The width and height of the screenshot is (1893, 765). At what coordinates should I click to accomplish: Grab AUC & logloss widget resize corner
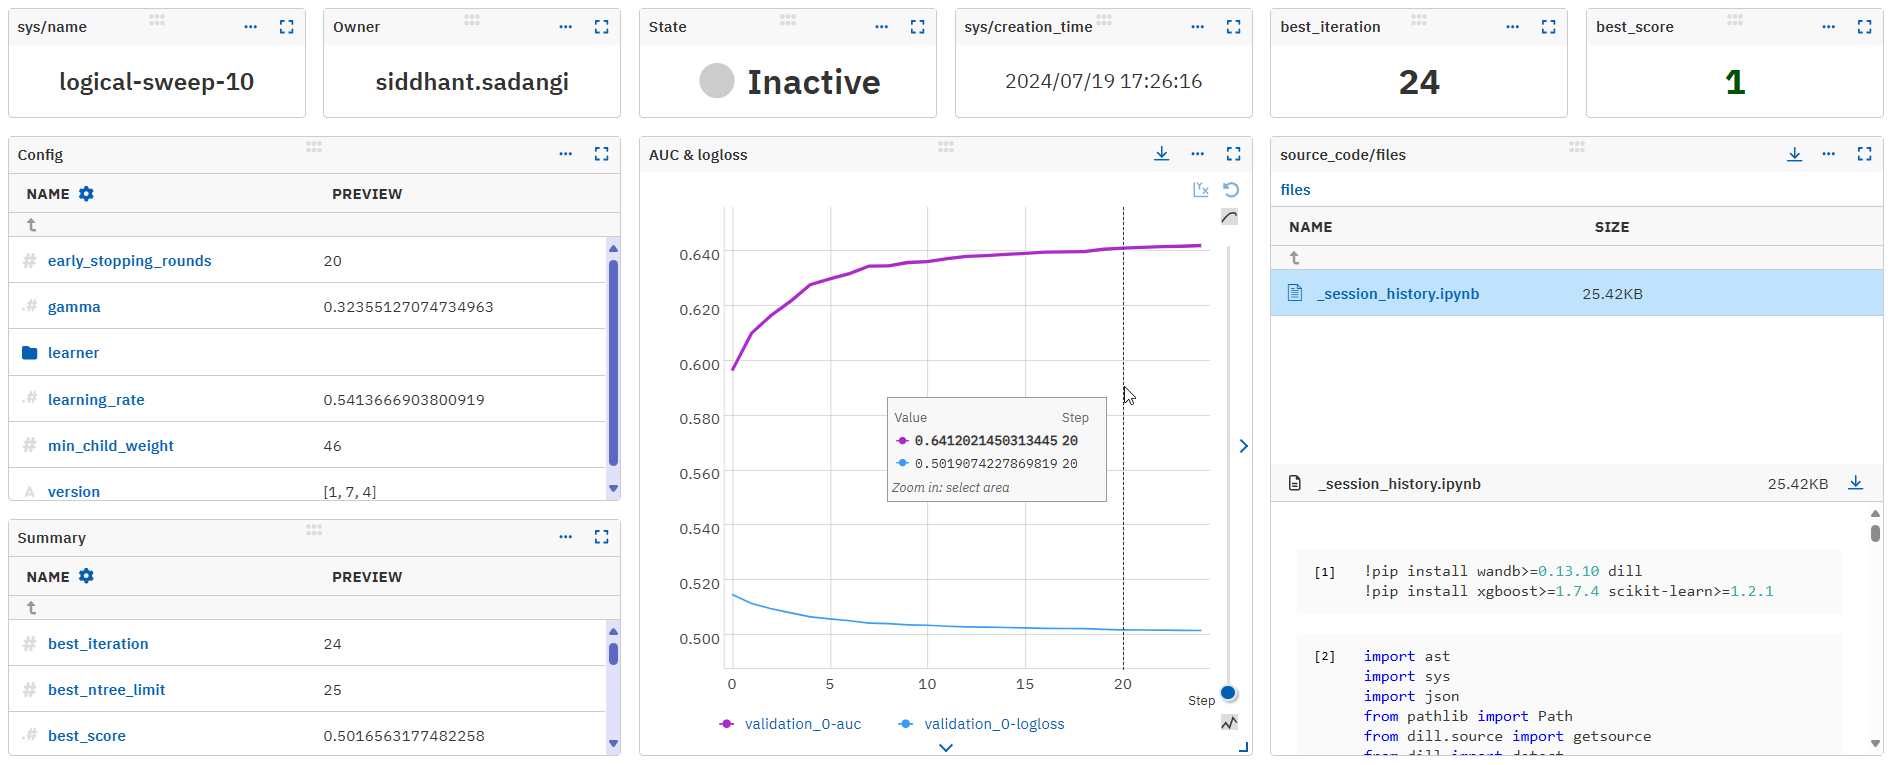(x=1244, y=747)
